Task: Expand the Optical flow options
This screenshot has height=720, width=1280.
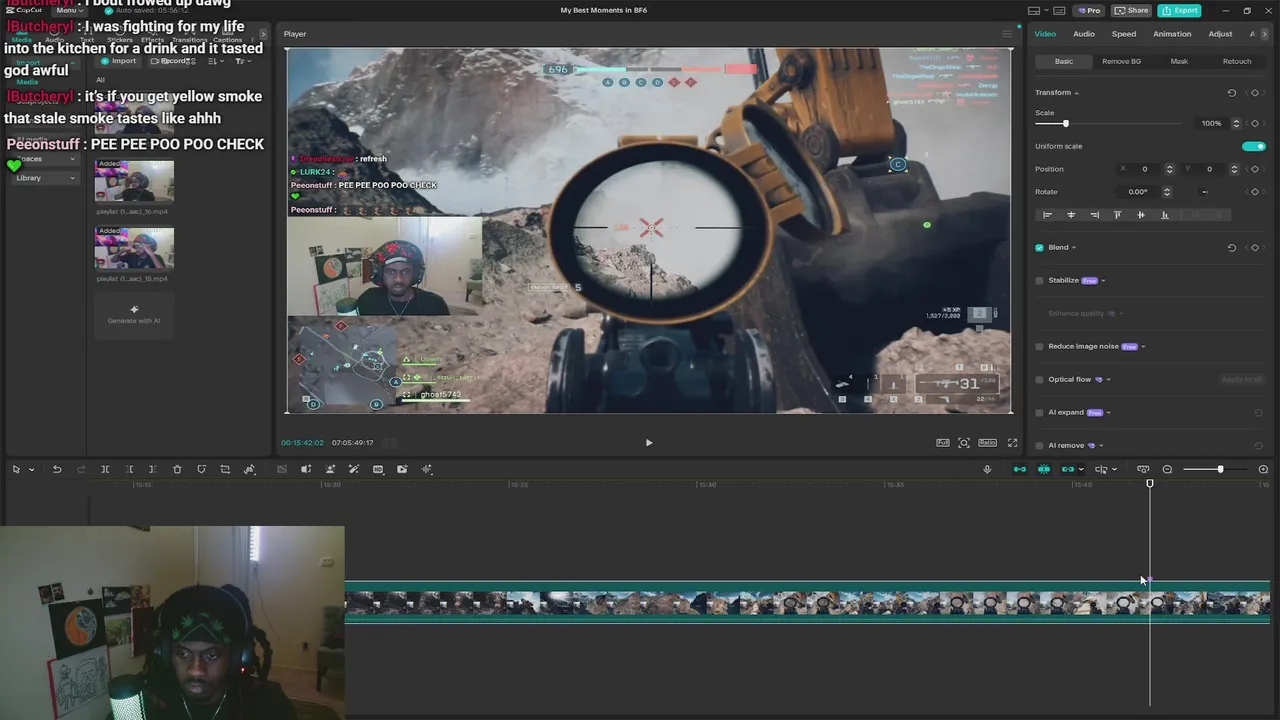Action: point(1108,380)
